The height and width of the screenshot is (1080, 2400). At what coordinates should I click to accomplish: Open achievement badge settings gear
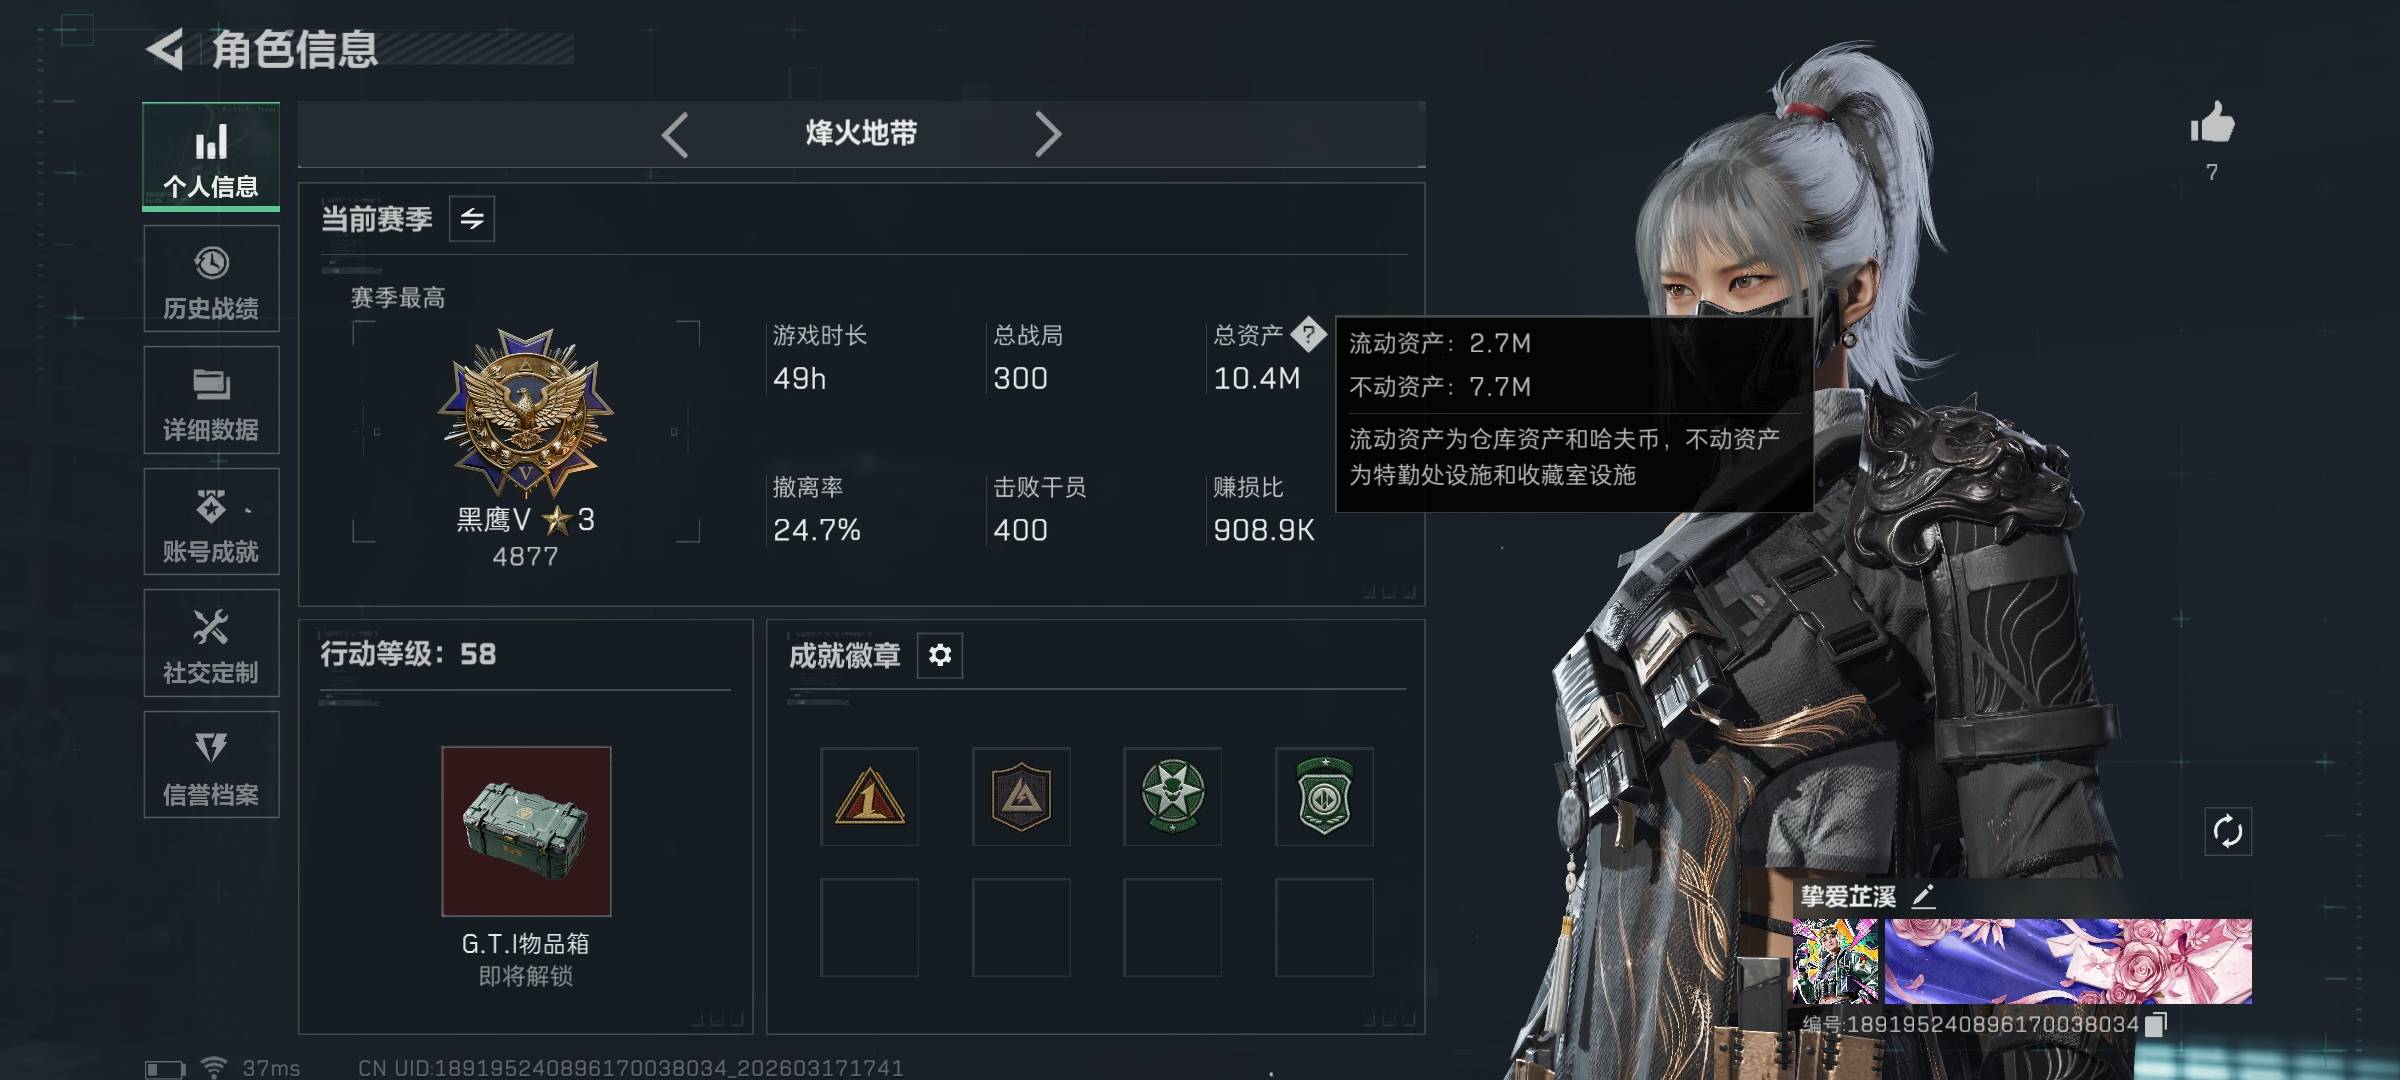click(940, 655)
